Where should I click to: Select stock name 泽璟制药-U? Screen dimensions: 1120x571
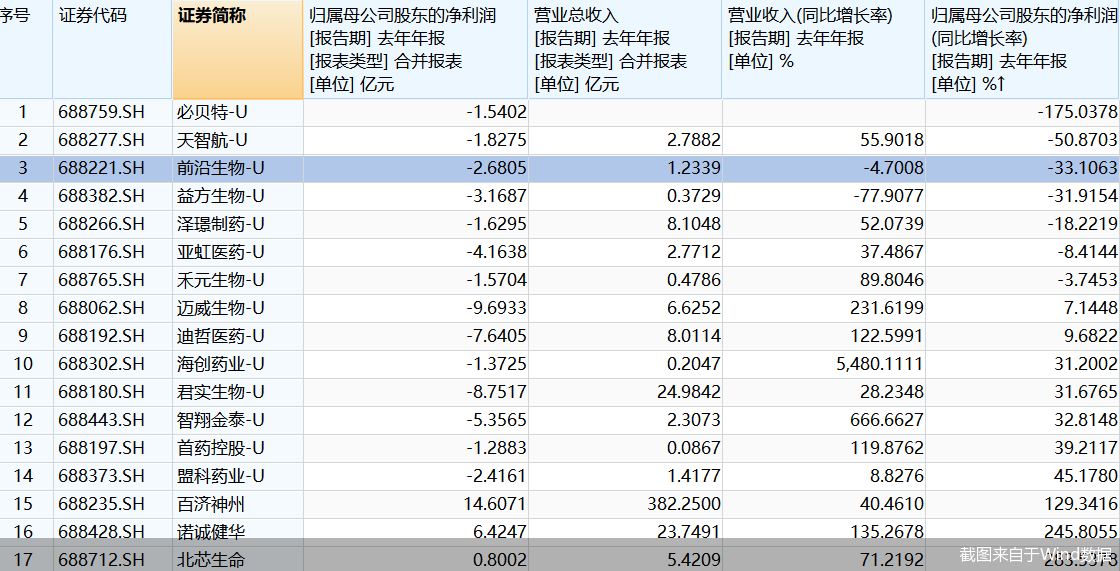coord(220,224)
